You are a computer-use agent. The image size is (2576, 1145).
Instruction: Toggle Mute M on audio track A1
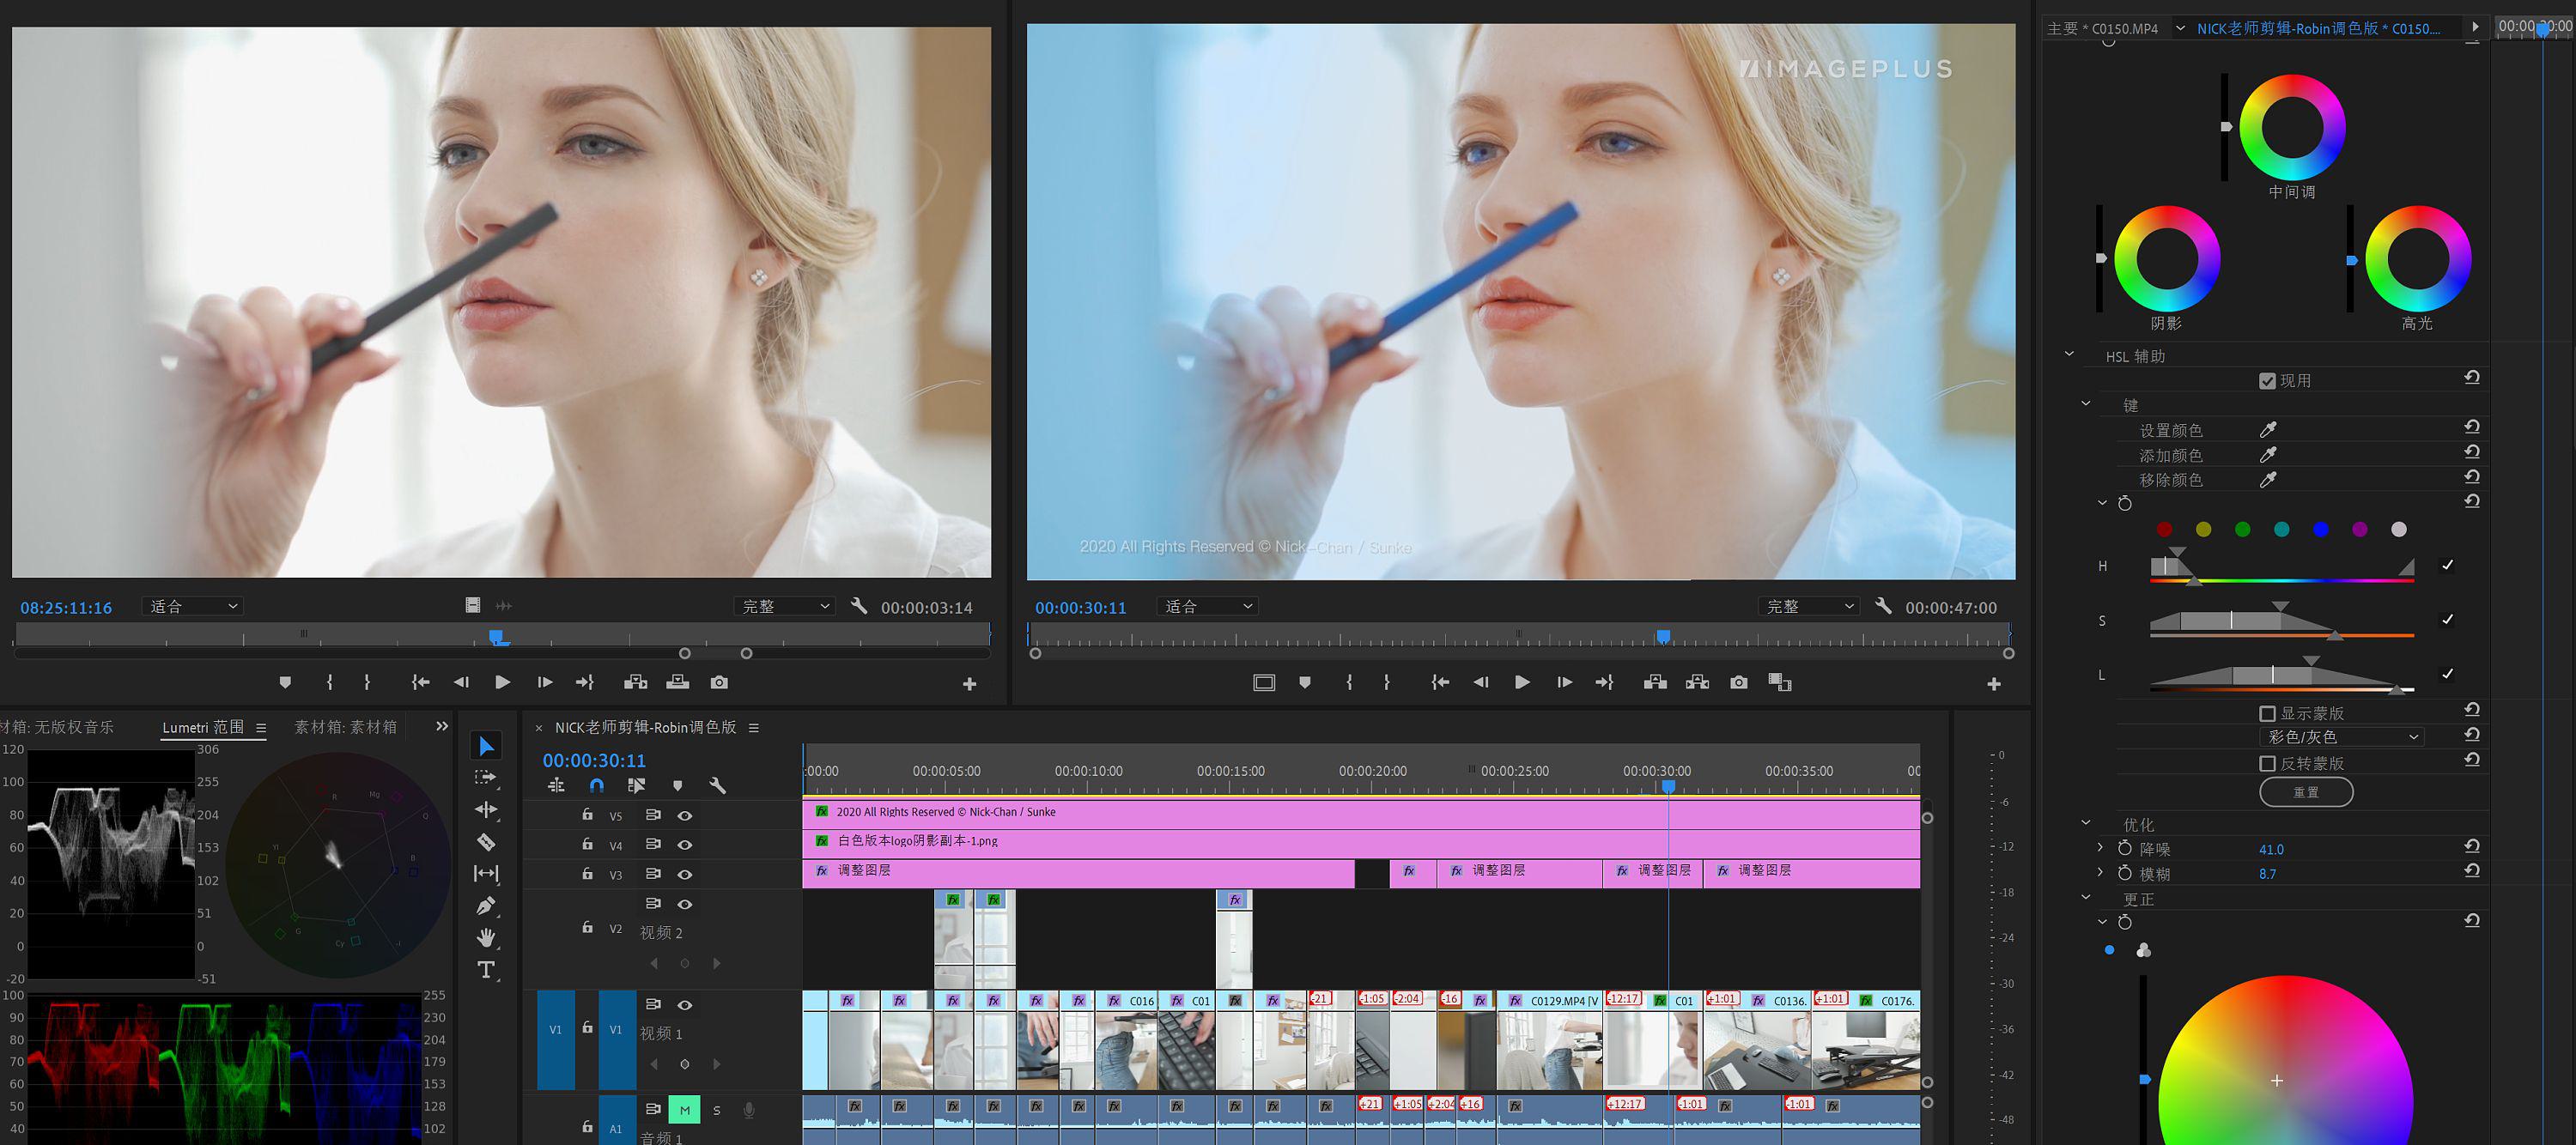(684, 1110)
